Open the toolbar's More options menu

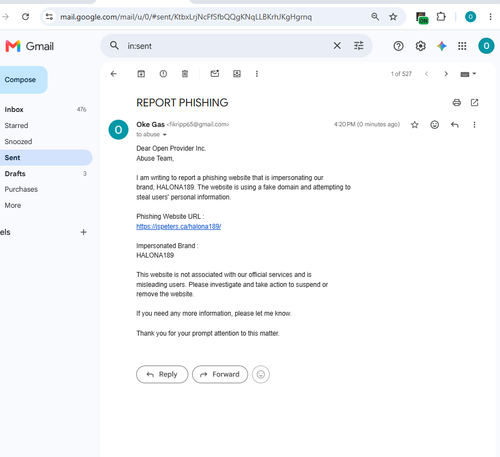point(257,74)
